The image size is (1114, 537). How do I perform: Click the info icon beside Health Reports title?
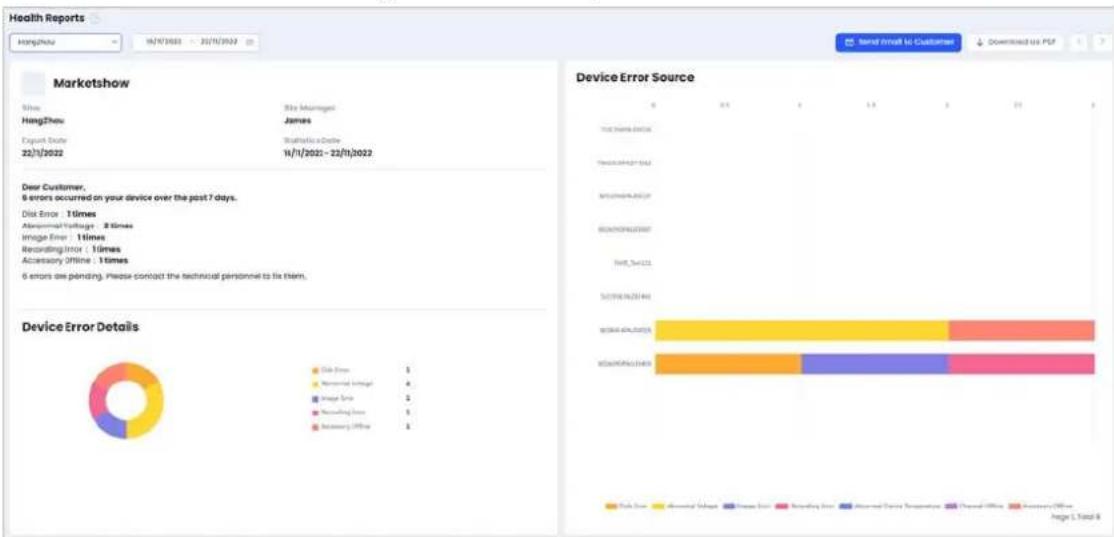tap(97, 18)
